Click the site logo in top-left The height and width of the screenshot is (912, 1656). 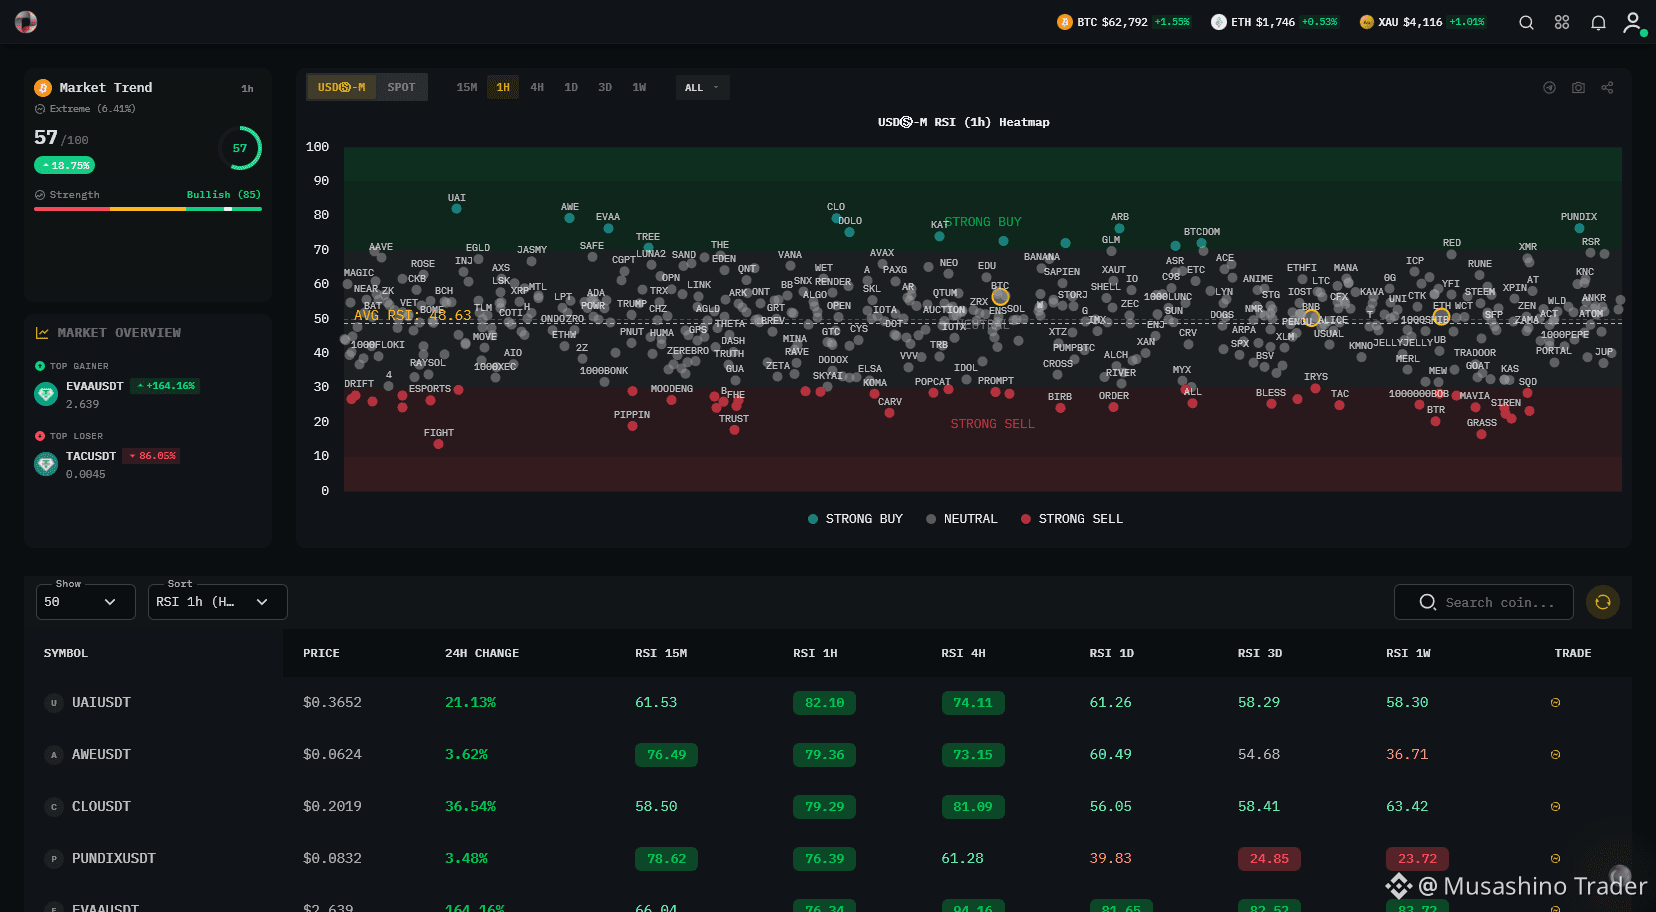[x=26, y=22]
